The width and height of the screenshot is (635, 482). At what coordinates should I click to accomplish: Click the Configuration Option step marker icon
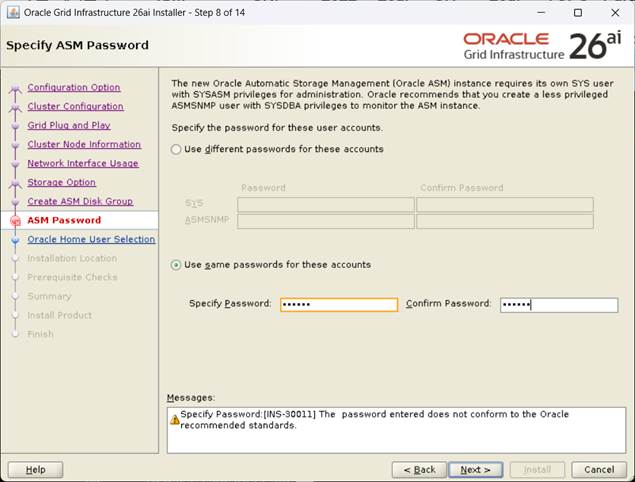(x=15, y=88)
